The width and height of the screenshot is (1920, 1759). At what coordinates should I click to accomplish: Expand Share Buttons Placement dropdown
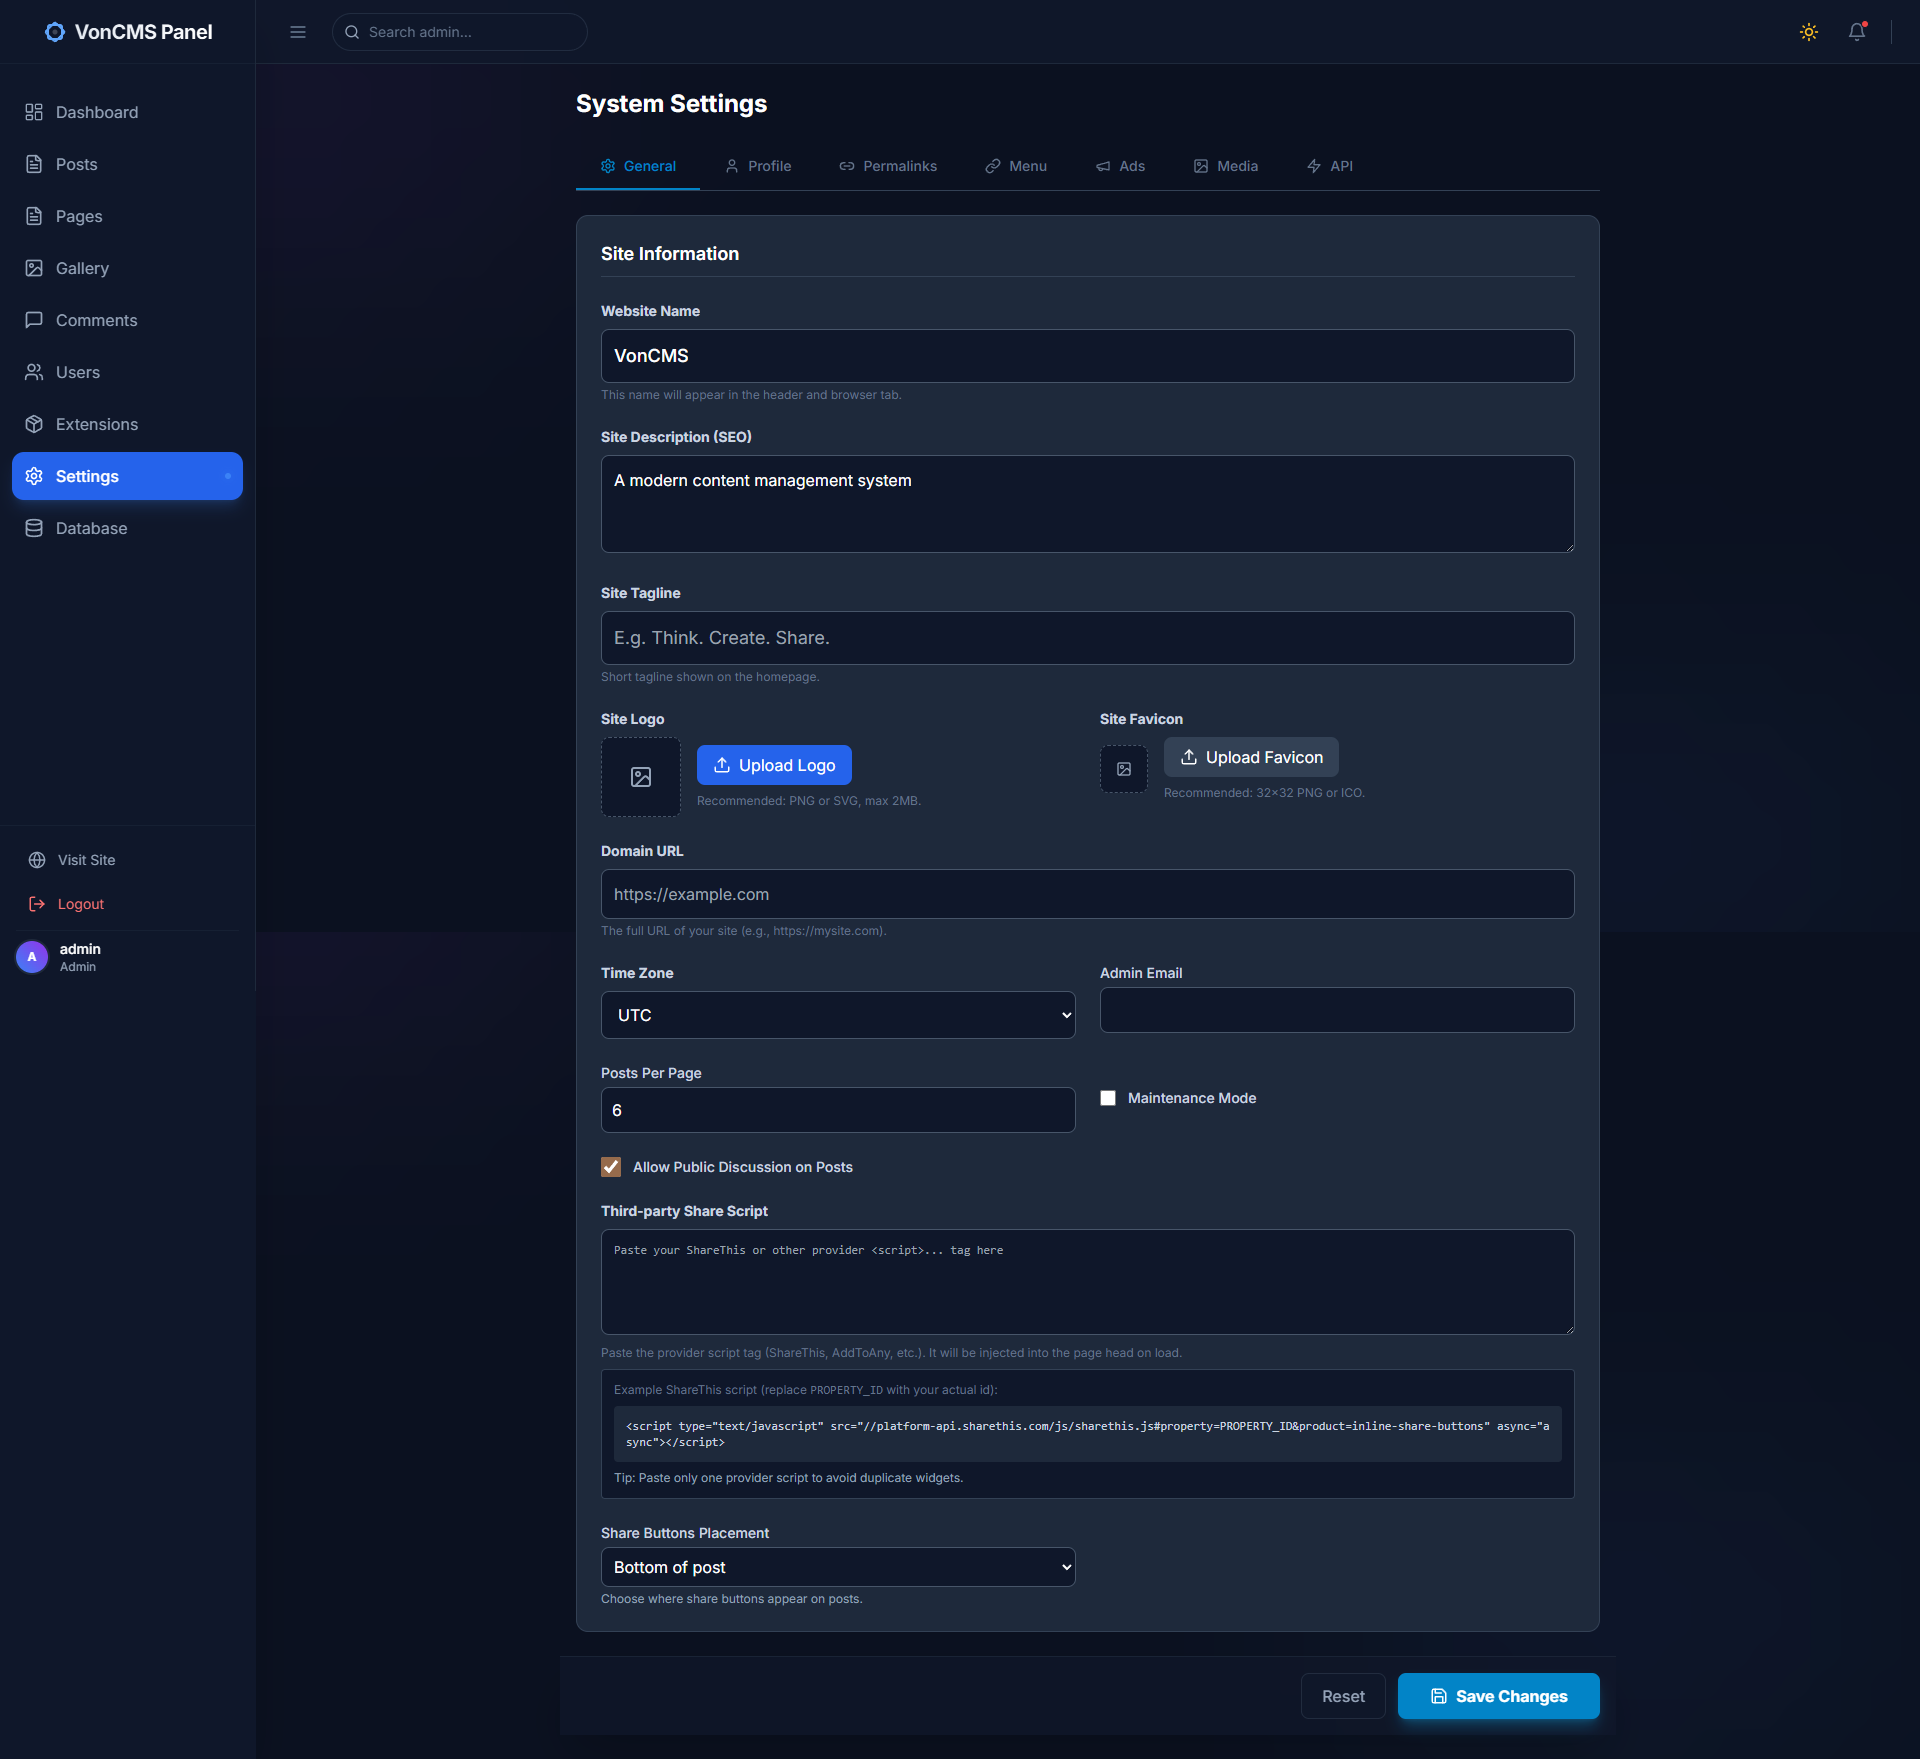pyautogui.click(x=838, y=1567)
